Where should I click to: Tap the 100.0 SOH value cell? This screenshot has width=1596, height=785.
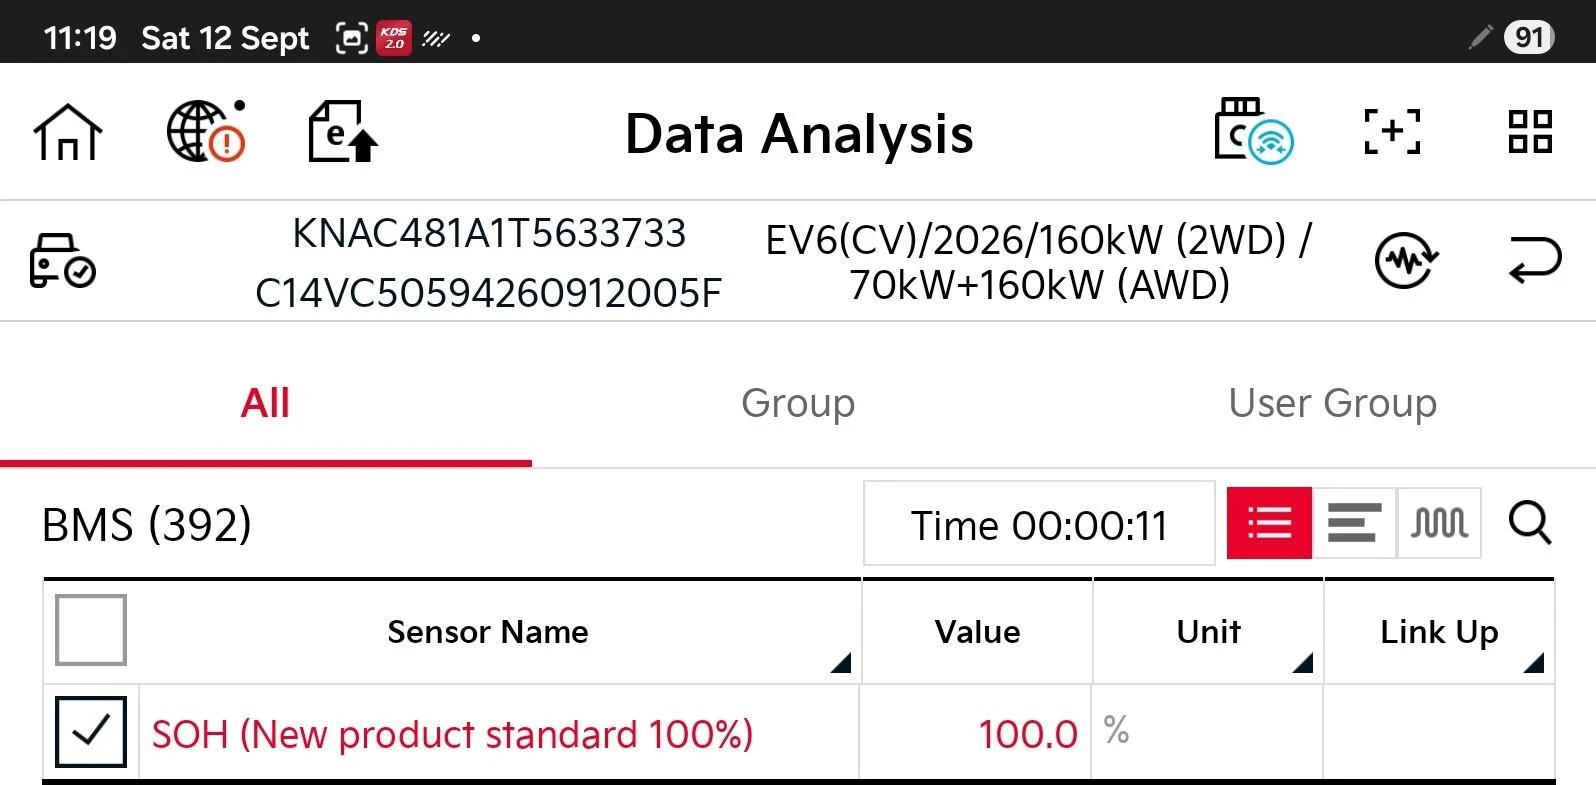click(x=976, y=733)
